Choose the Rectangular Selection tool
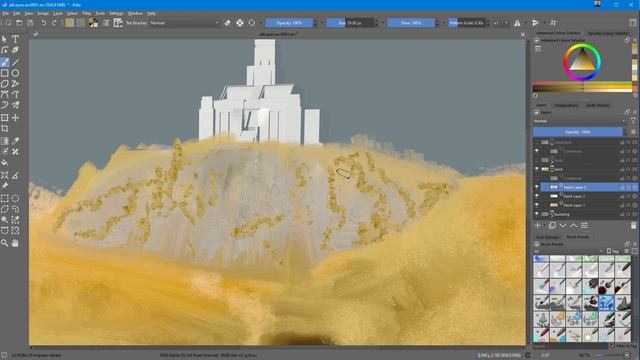The image size is (640, 360). [4, 198]
